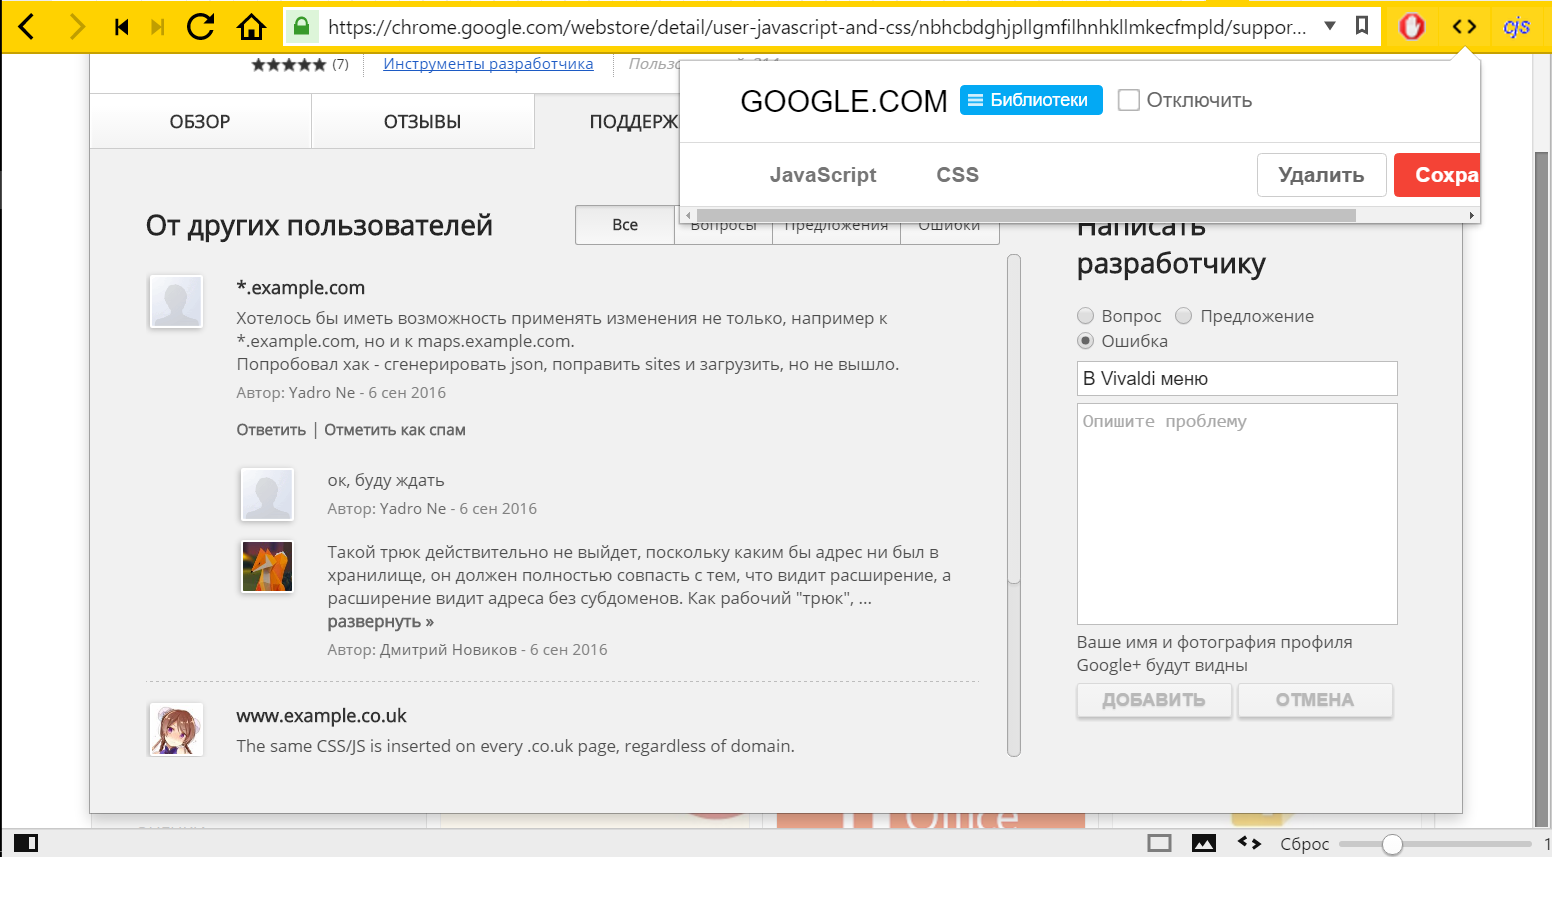1552x900 pixels.
Task: Open the ОБЗОР tab
Action: click(x=200, y=122)
